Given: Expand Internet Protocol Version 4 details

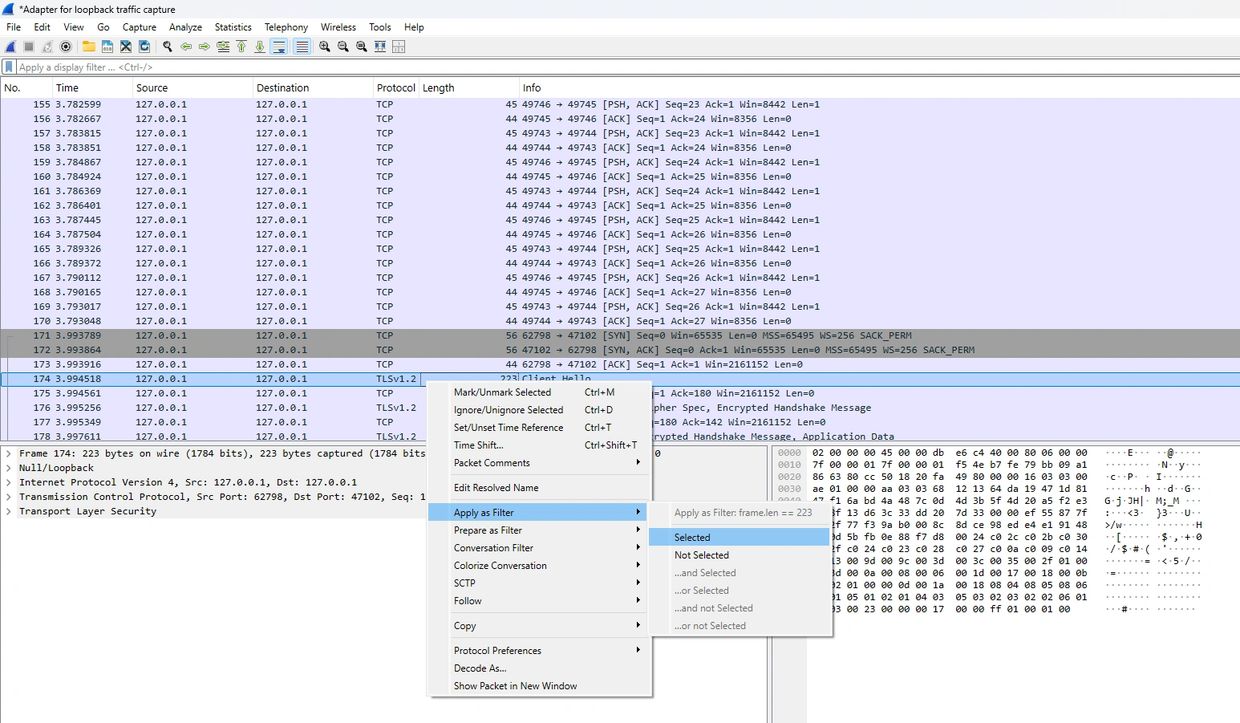Looking at the screenshot, I should 9,482.
